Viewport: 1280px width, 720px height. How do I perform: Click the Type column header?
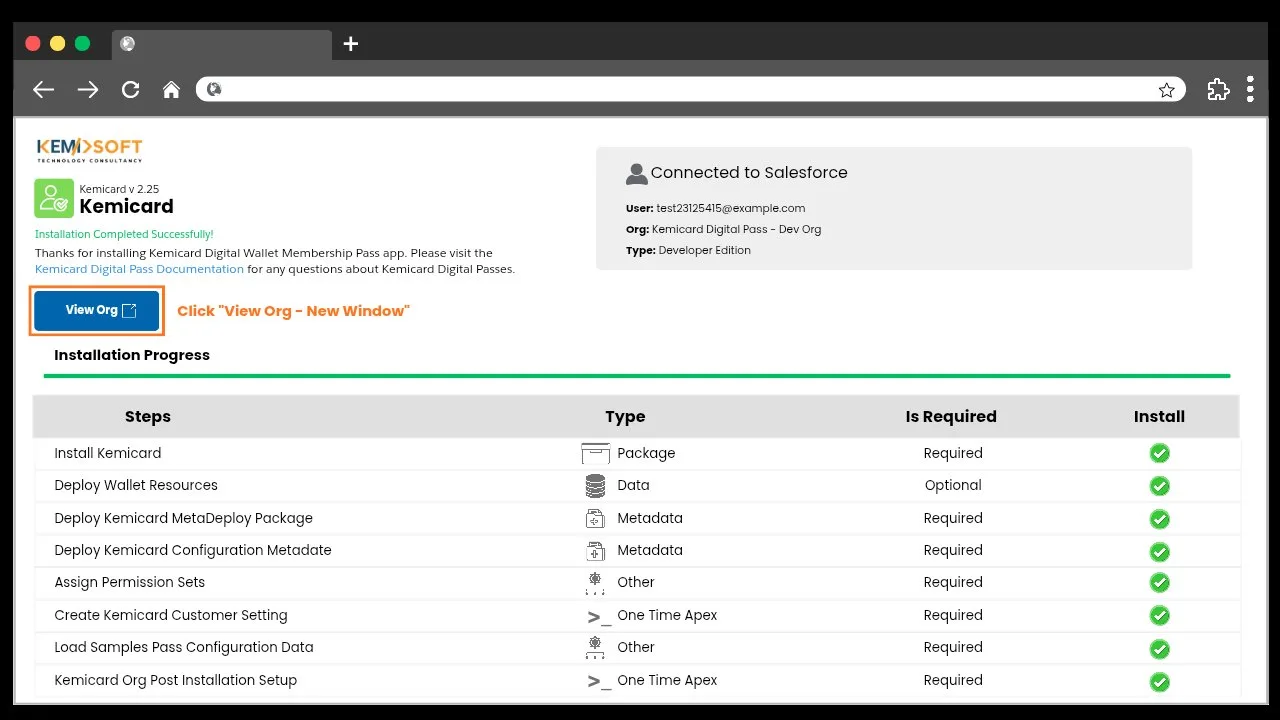625,417
